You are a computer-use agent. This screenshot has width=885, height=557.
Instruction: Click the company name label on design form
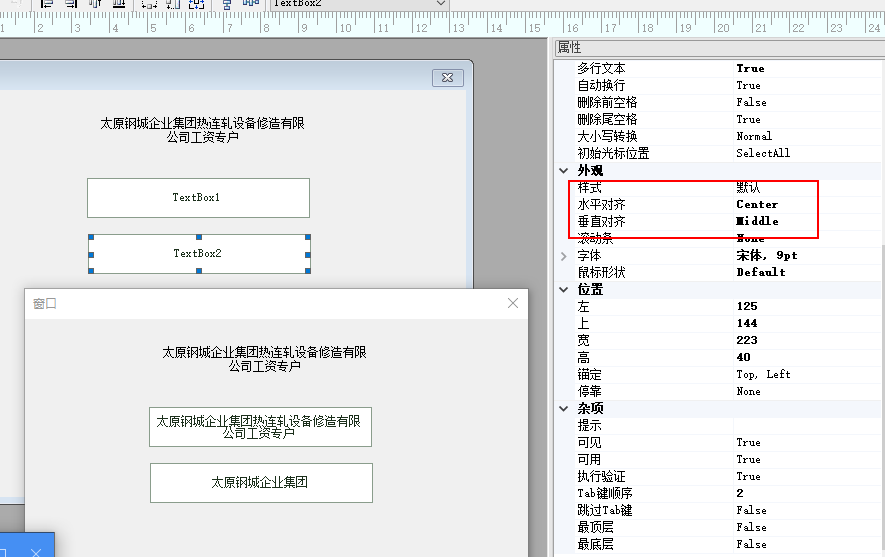point(202,130)
